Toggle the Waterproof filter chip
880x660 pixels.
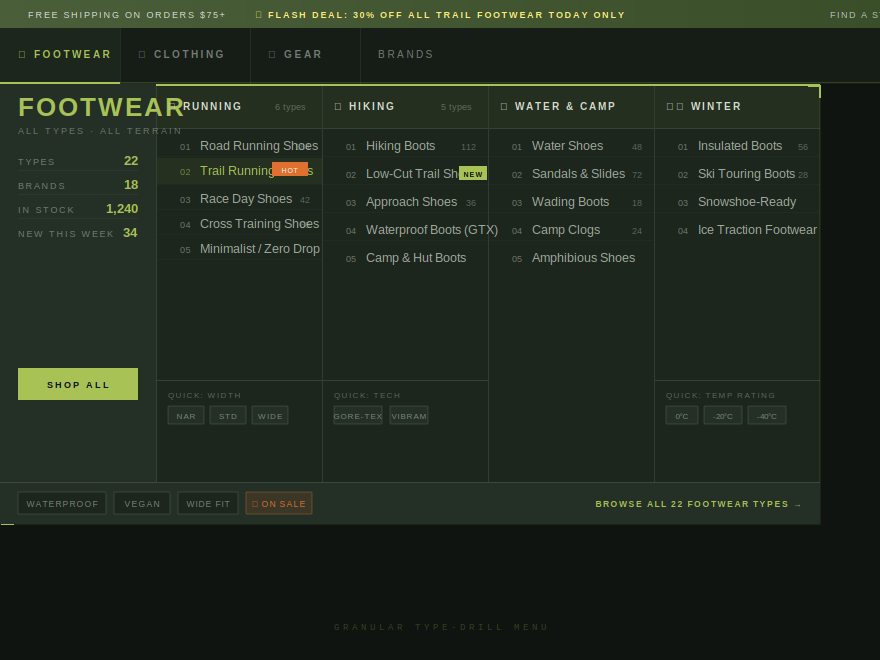tap(62, 503)
